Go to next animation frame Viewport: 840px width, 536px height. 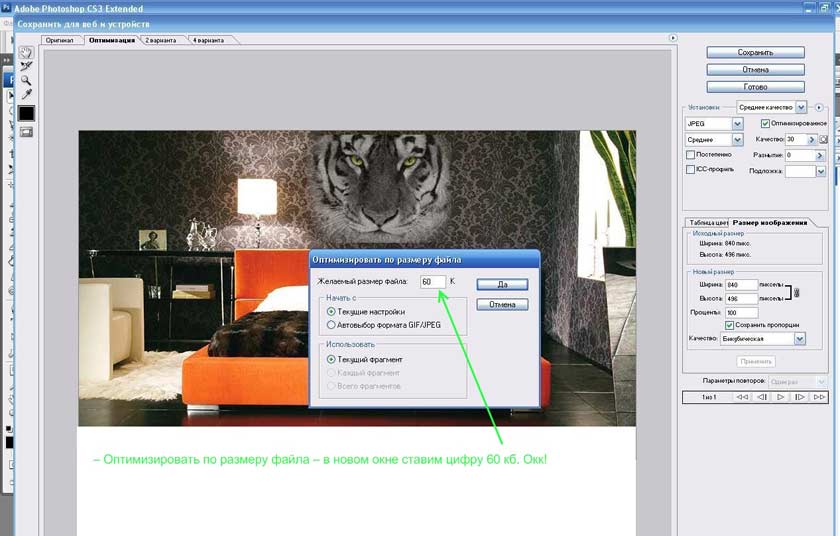point(799,397)
